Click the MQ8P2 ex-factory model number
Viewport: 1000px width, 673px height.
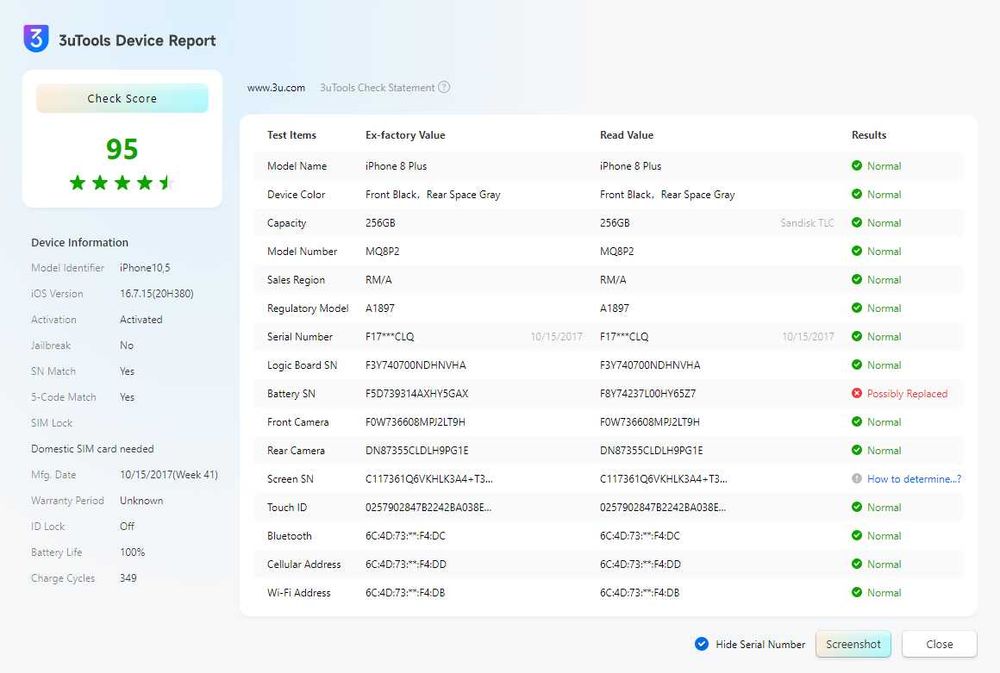[x=382, y=251]
